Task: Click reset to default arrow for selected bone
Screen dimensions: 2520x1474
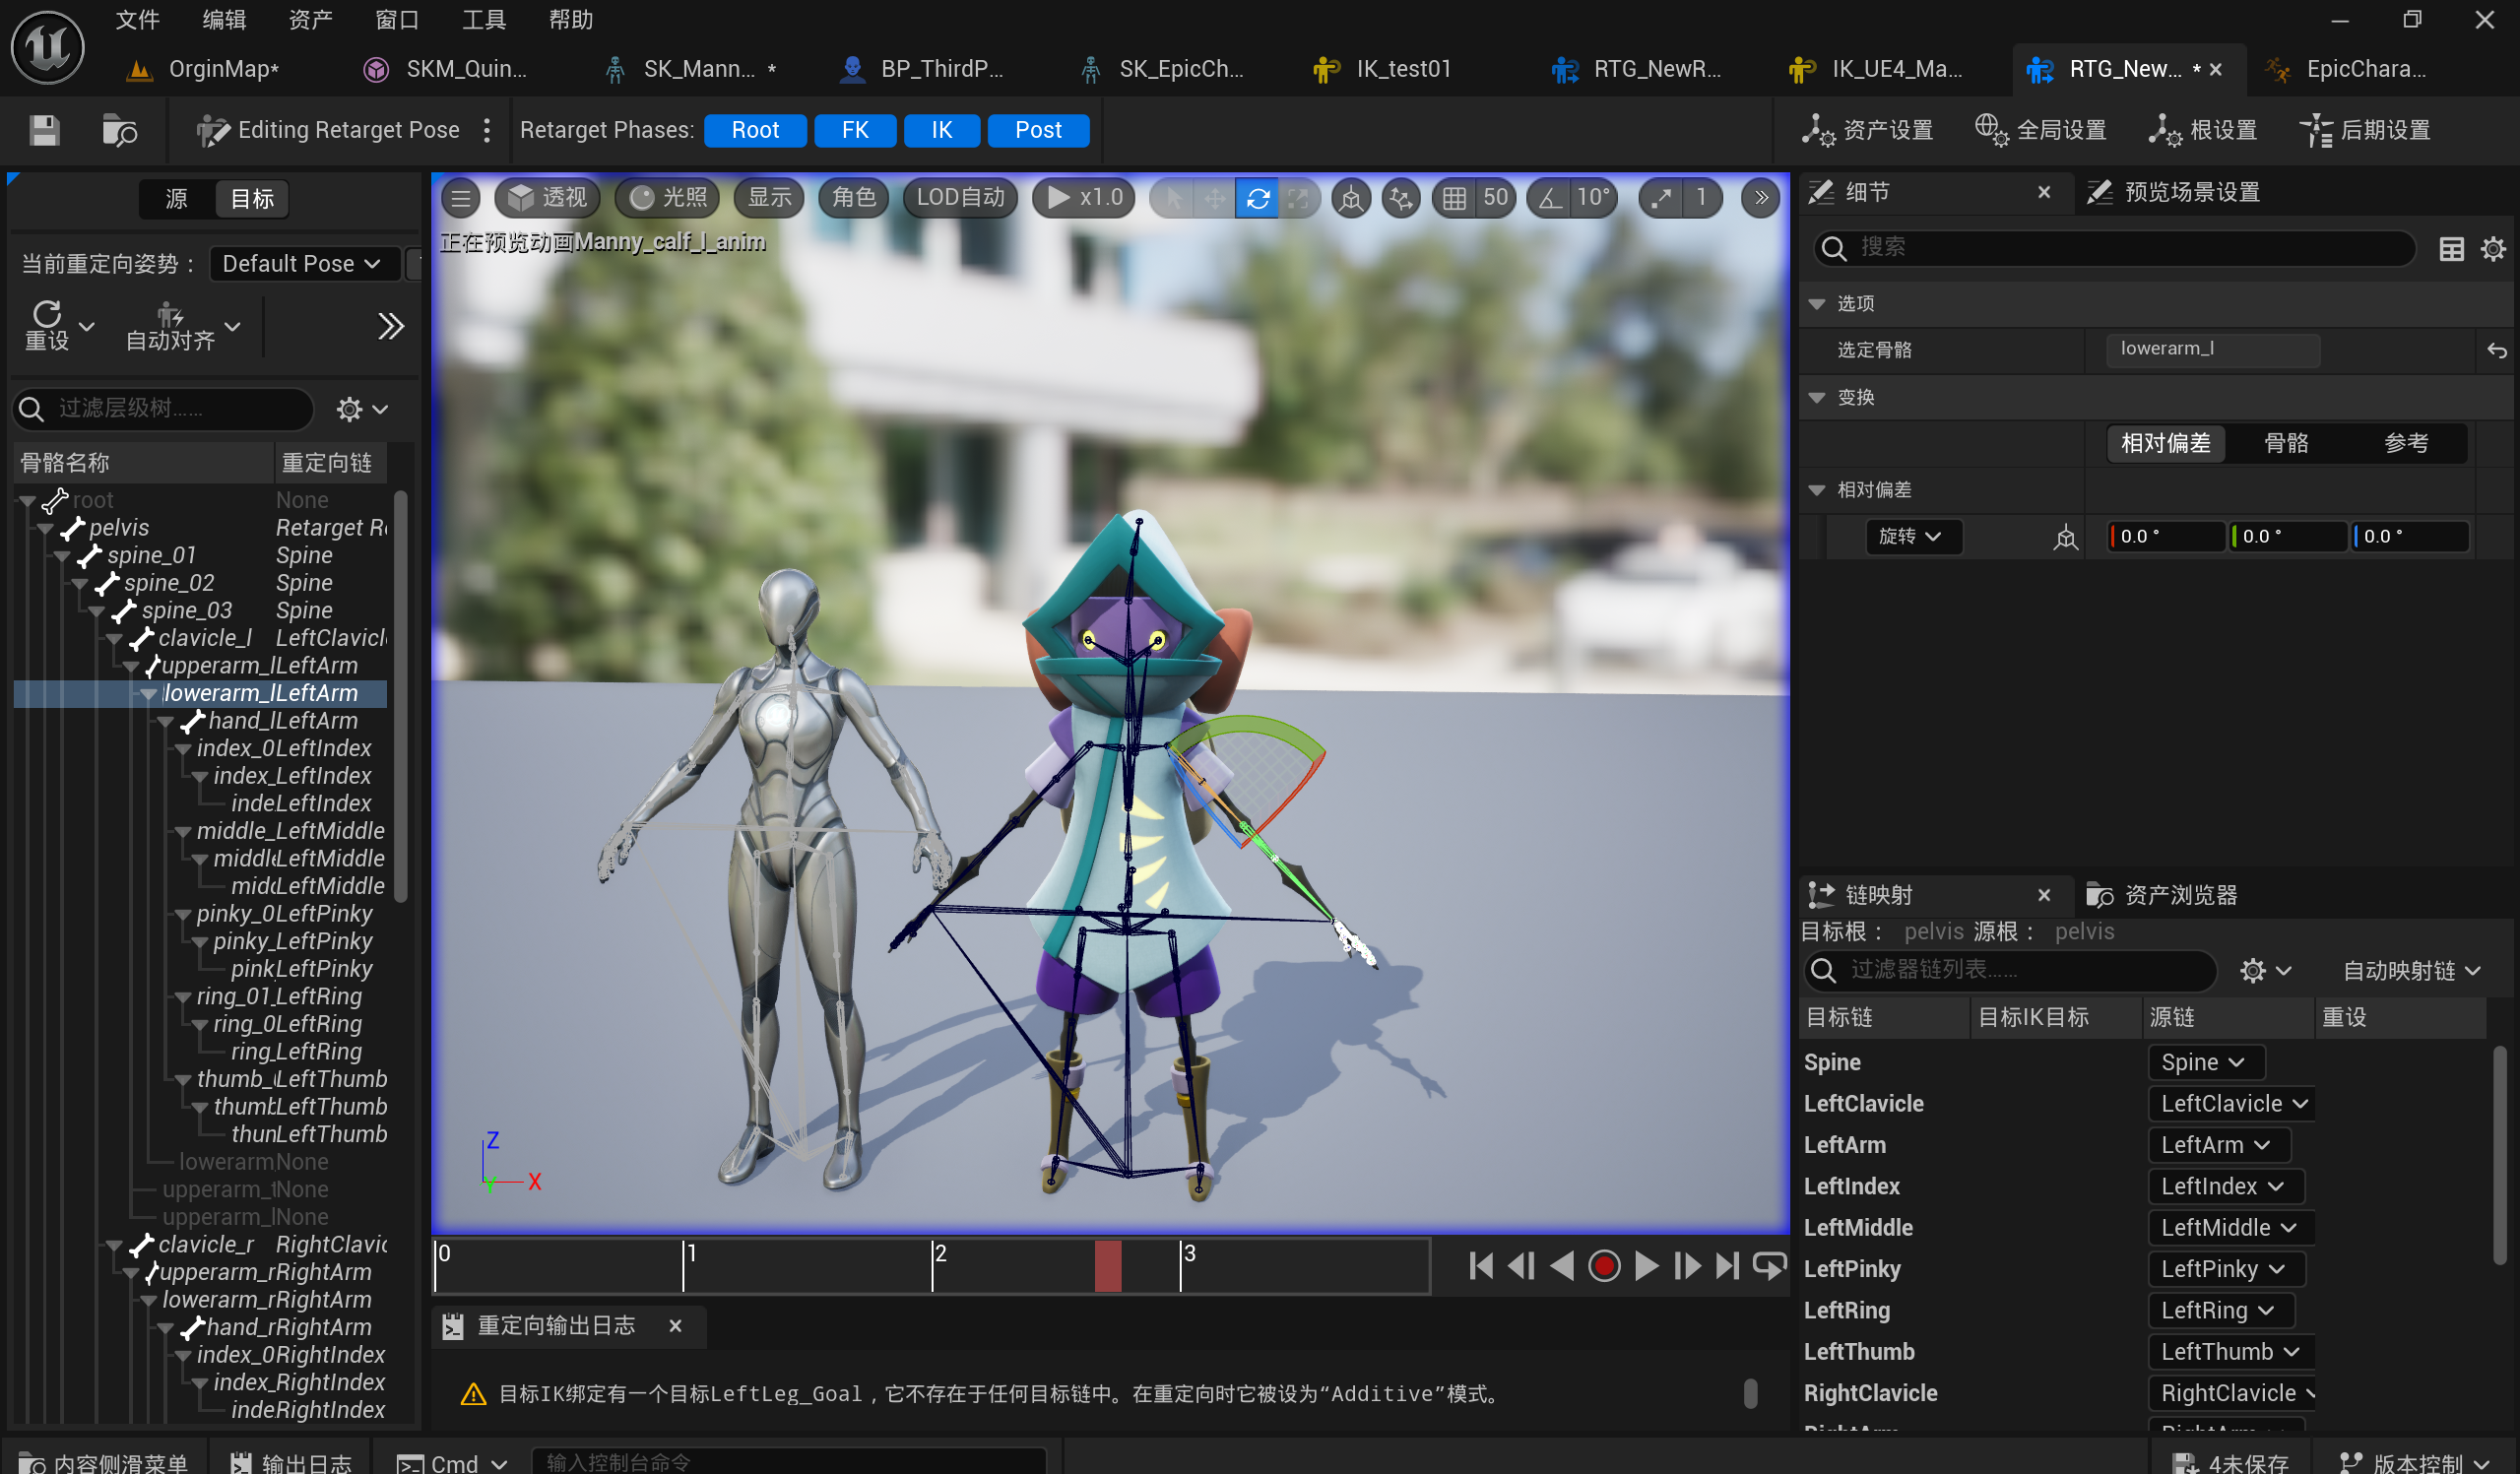Action: [2496, 350]
